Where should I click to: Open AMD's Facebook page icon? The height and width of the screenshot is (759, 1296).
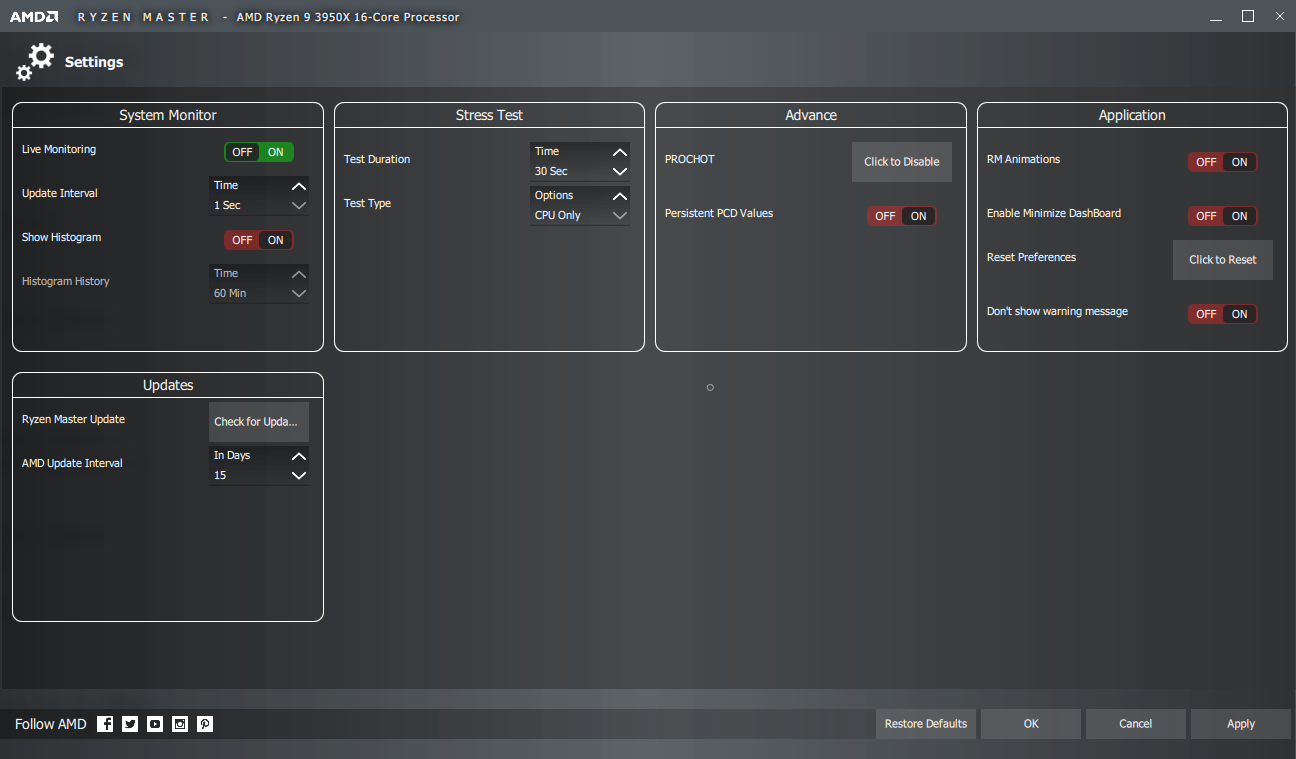[x=105, y=724]
